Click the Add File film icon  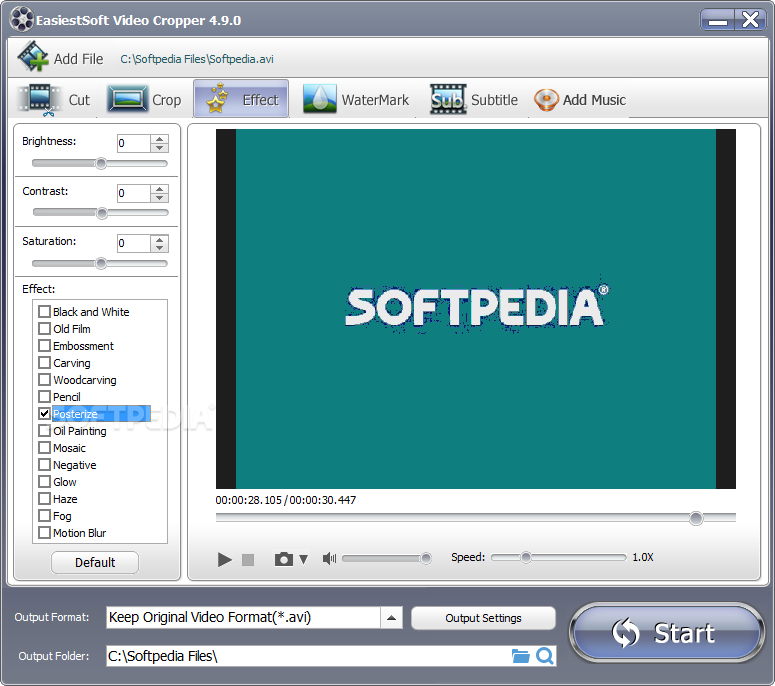click(x=33, y=56)
